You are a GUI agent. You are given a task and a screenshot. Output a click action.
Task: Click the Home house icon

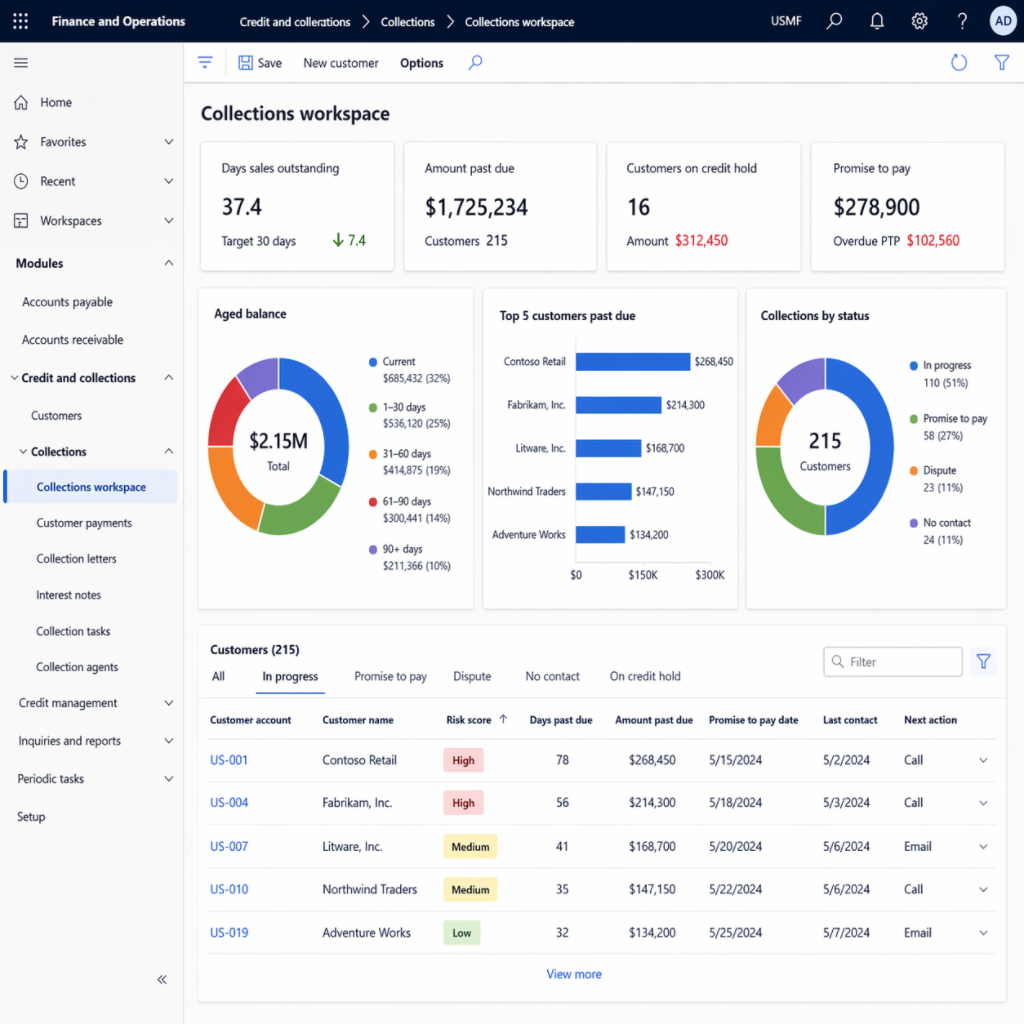point(21,103)
